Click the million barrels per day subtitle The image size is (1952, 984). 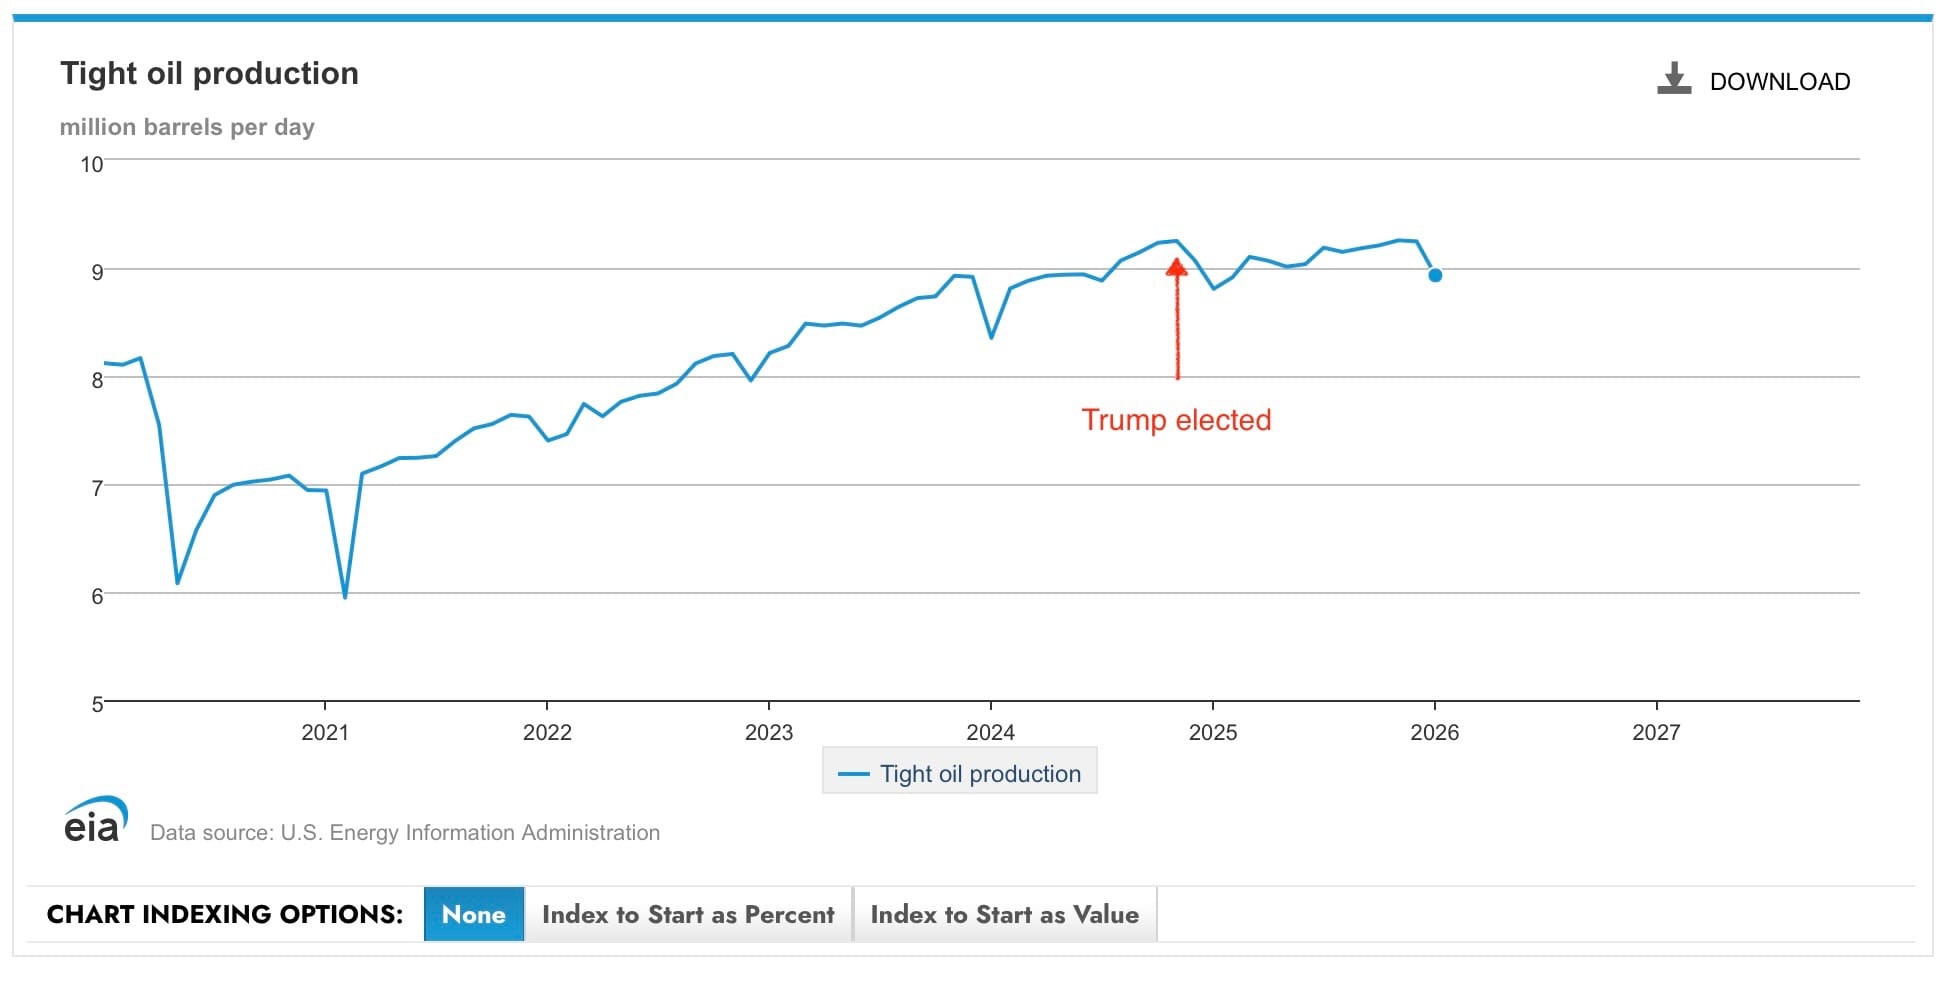(187, 127)
